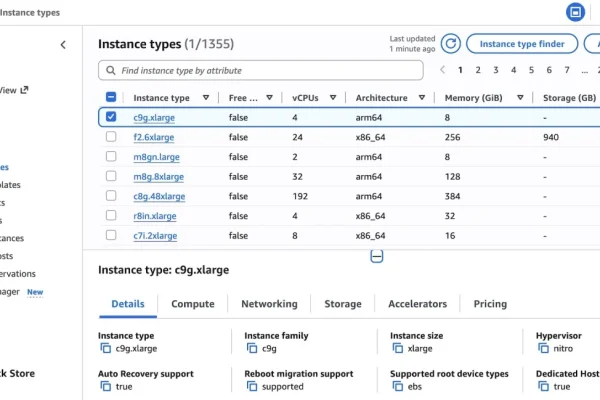This screenshot has height=400, width=600.
Task: Go to page 2 of results
Action: (x=478, y=70)
